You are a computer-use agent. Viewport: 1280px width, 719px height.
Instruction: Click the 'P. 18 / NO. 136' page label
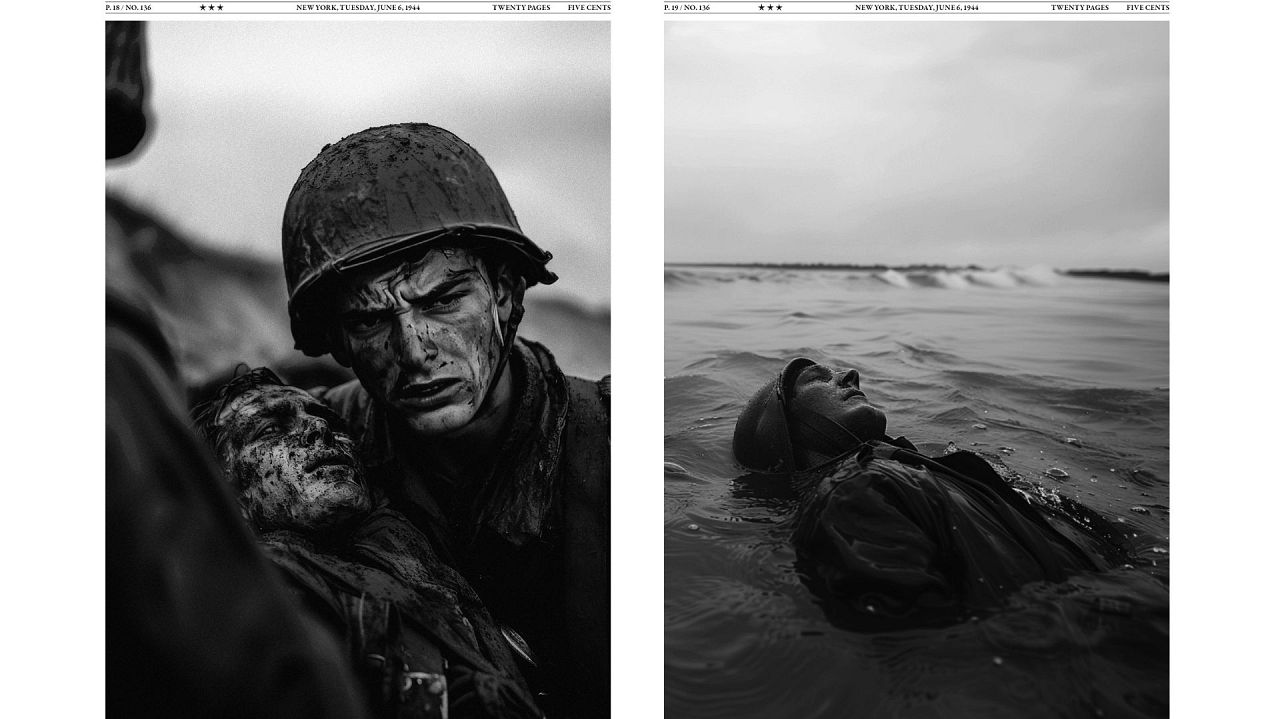click(129, 7)
